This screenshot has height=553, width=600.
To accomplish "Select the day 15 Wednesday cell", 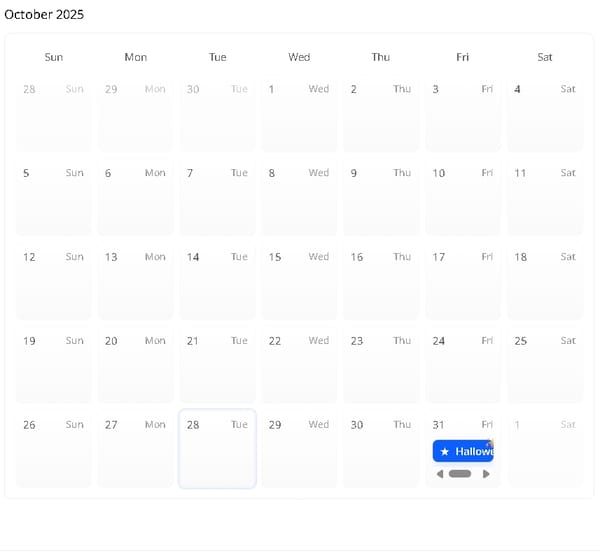I will coord(299,281).
